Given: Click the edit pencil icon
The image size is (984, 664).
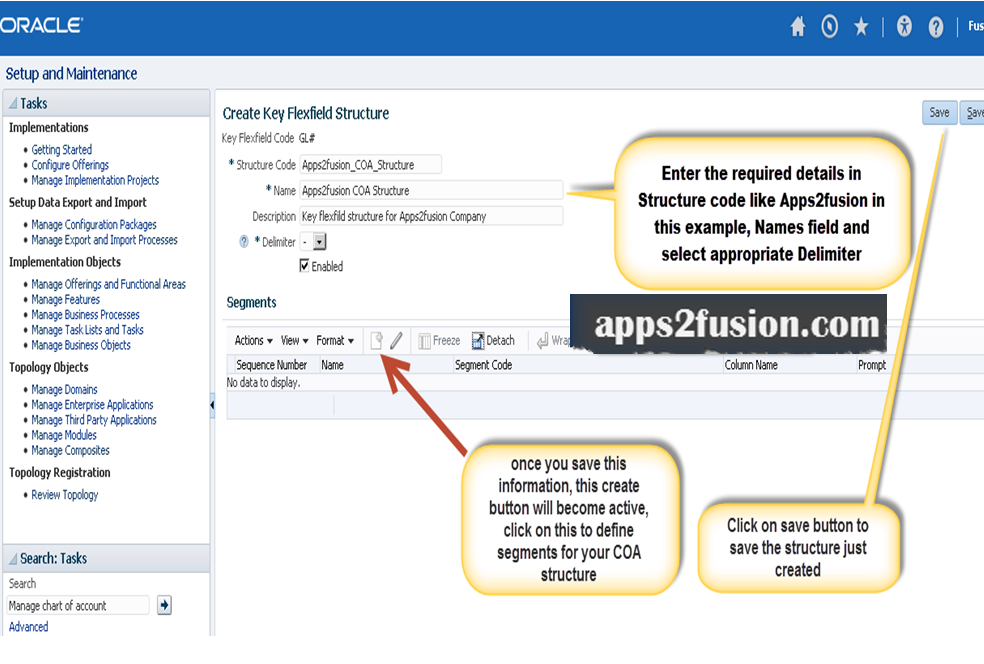Looking at the screenshot, I should [x=396, y=340].
